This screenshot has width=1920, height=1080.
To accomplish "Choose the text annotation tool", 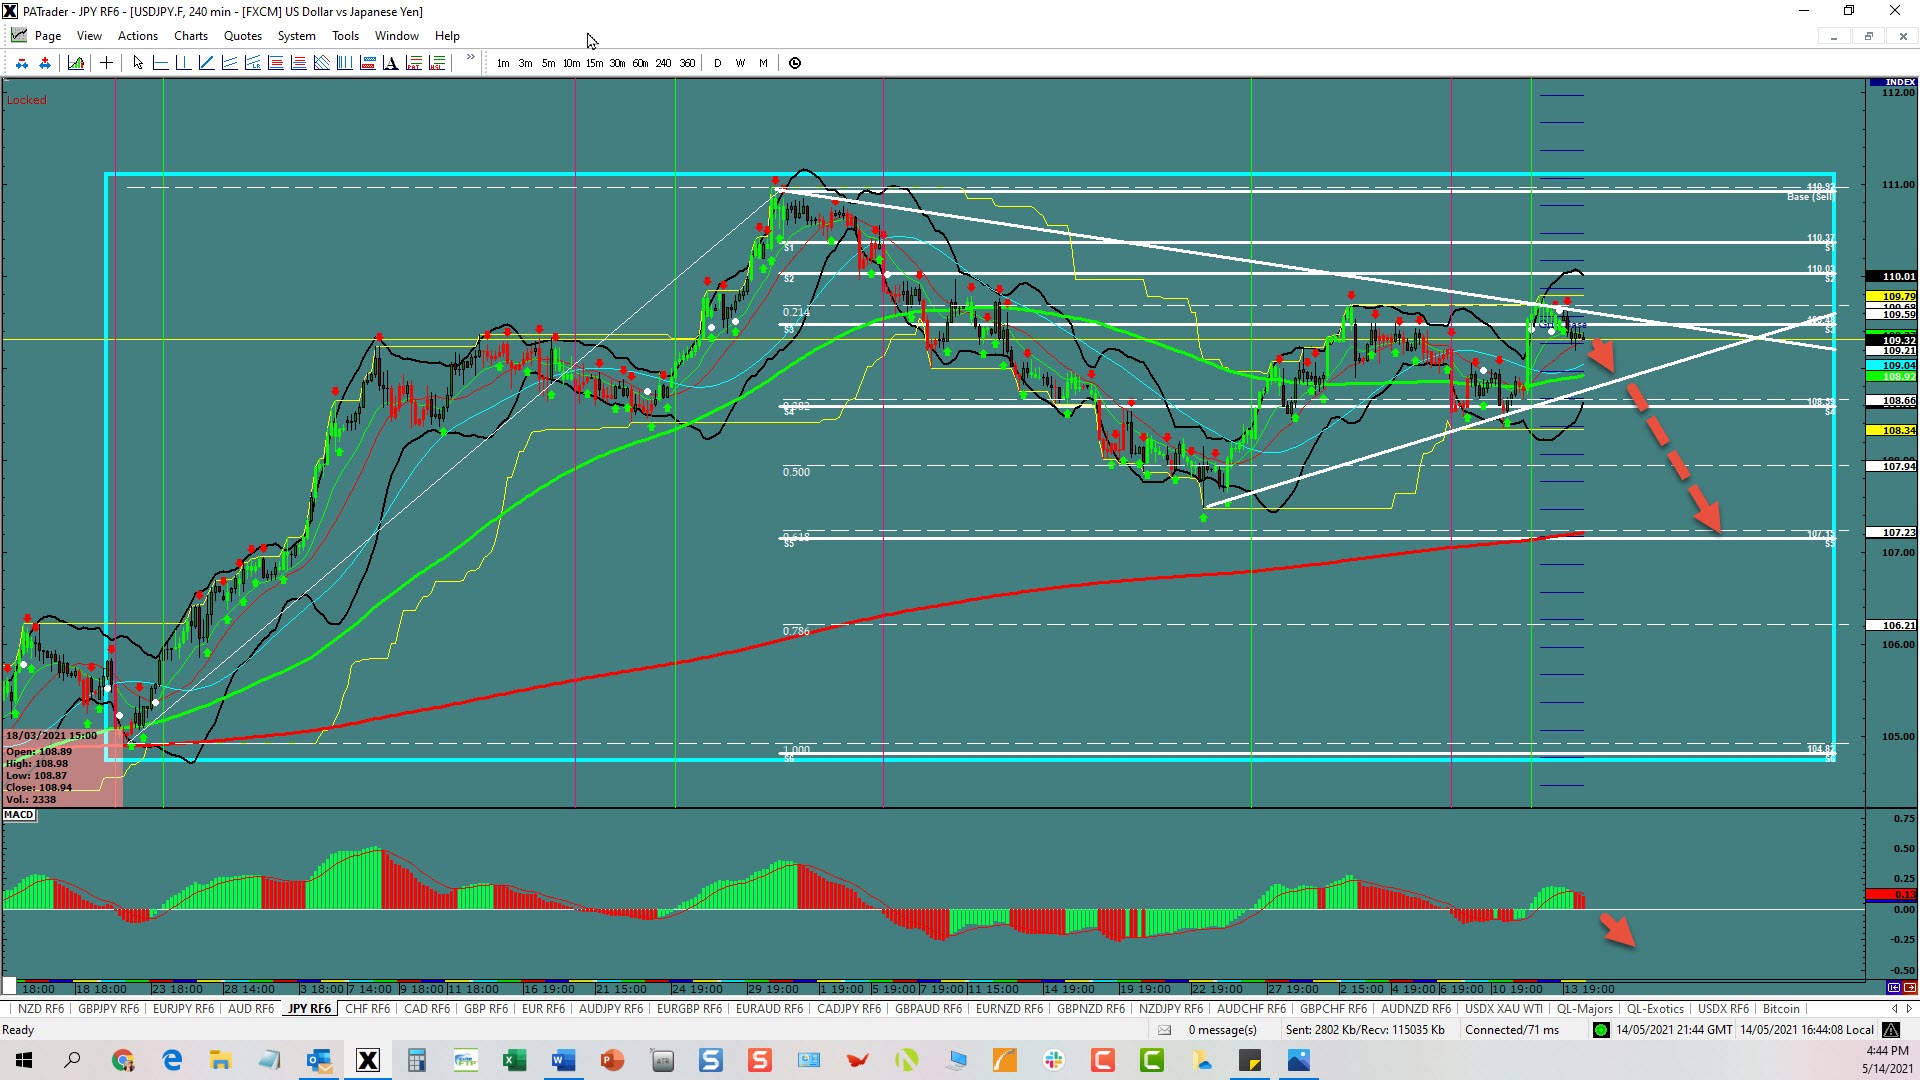I will (x=390, y=63).
